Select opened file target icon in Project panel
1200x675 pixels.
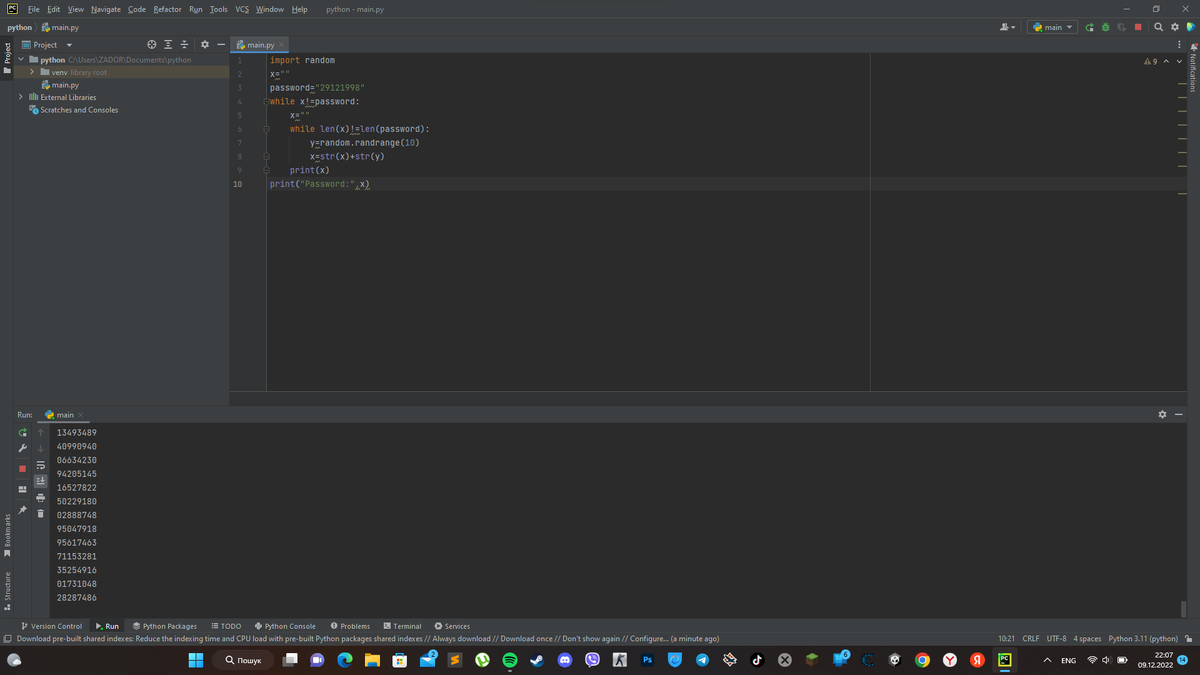(x=152, y=45)
